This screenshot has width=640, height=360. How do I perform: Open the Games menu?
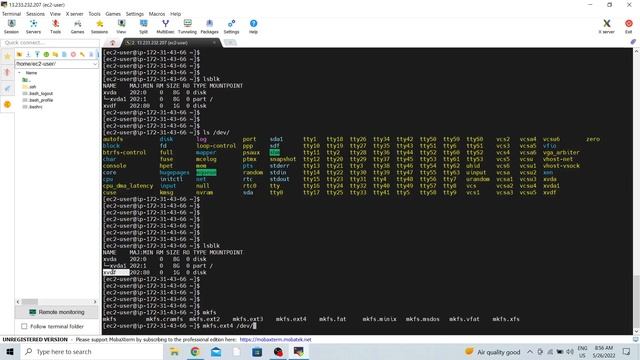113,14
